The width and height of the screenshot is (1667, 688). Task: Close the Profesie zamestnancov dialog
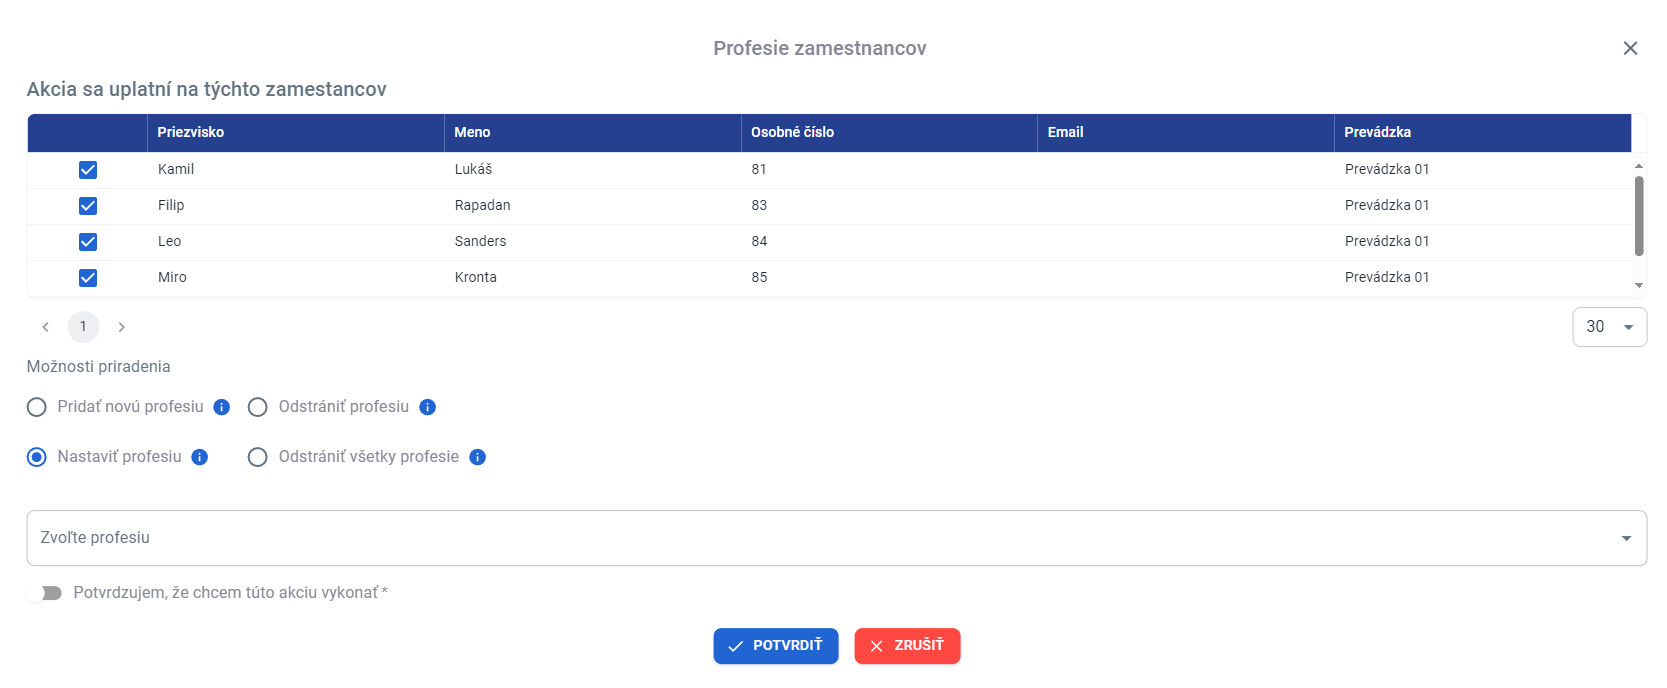[x=1630, y=48]
